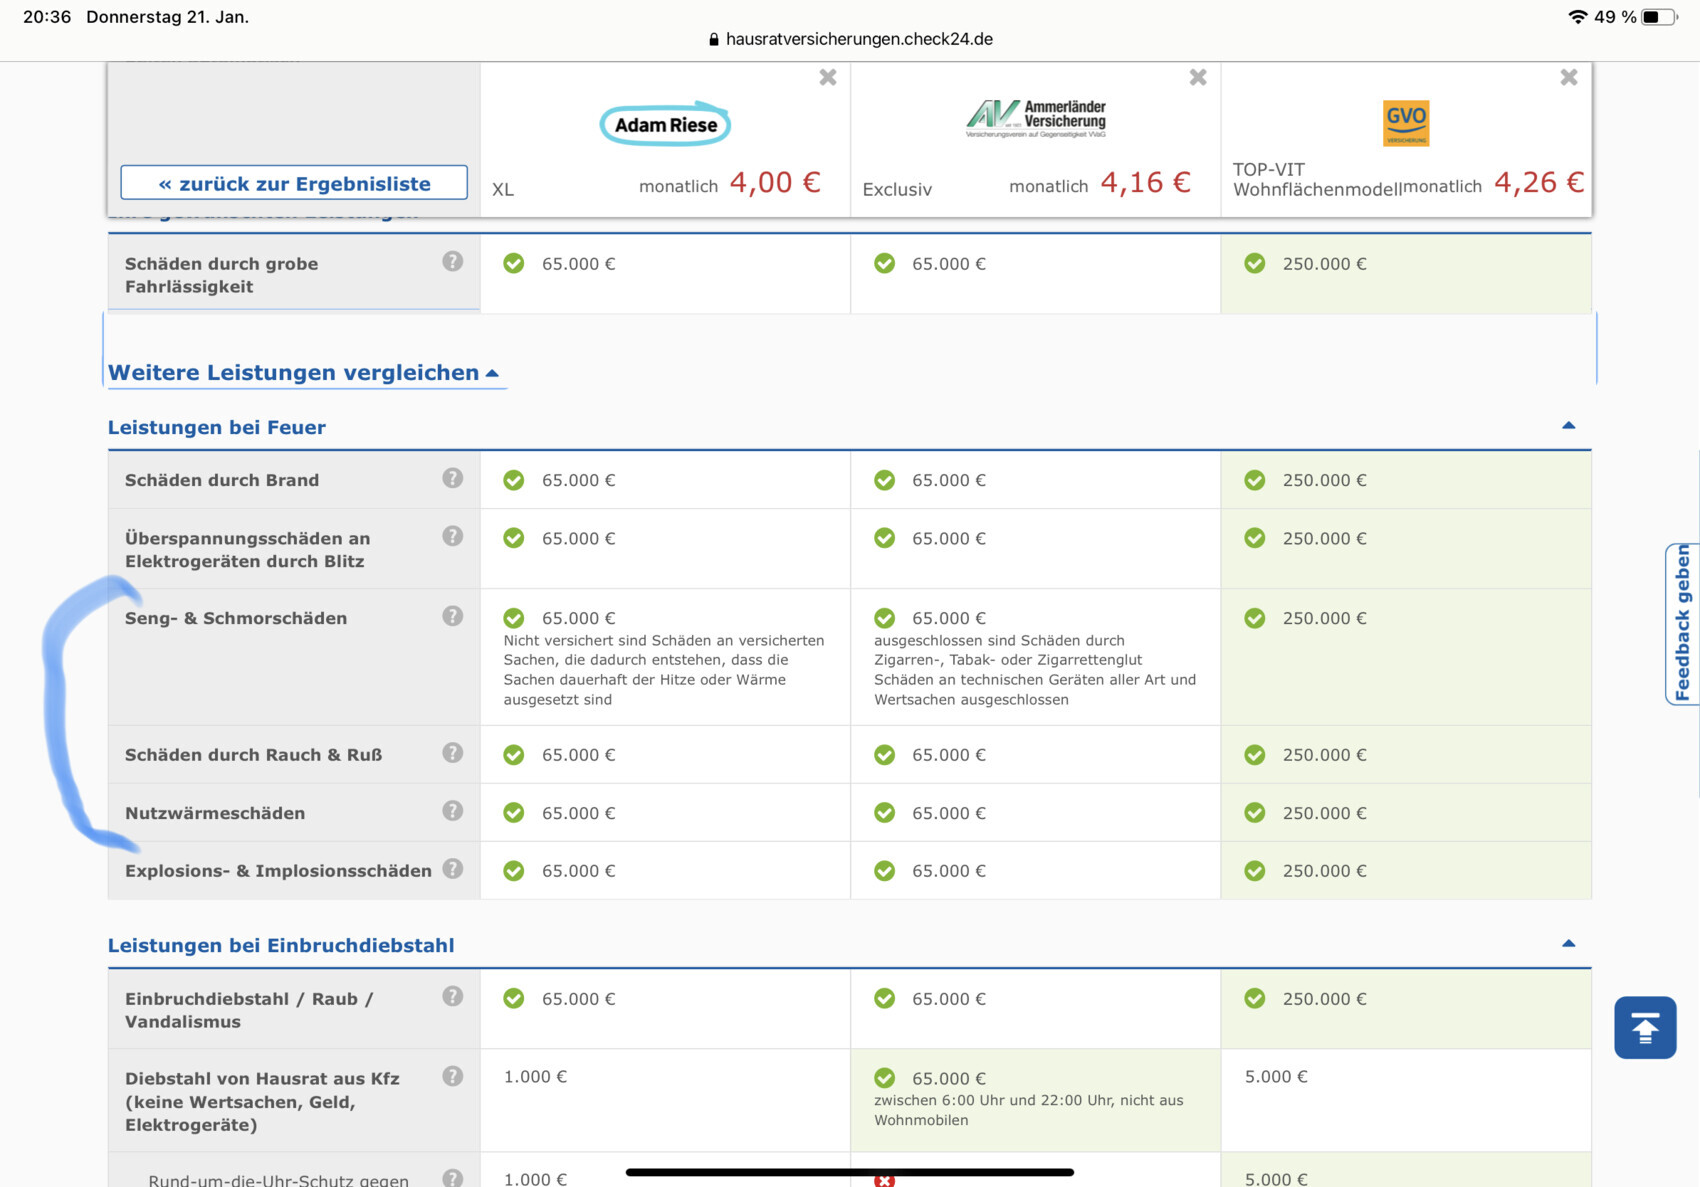This screenshot has height=1187, width=1700.
Task: Close the GVO tariff column
Action: tap(1568, 78)
